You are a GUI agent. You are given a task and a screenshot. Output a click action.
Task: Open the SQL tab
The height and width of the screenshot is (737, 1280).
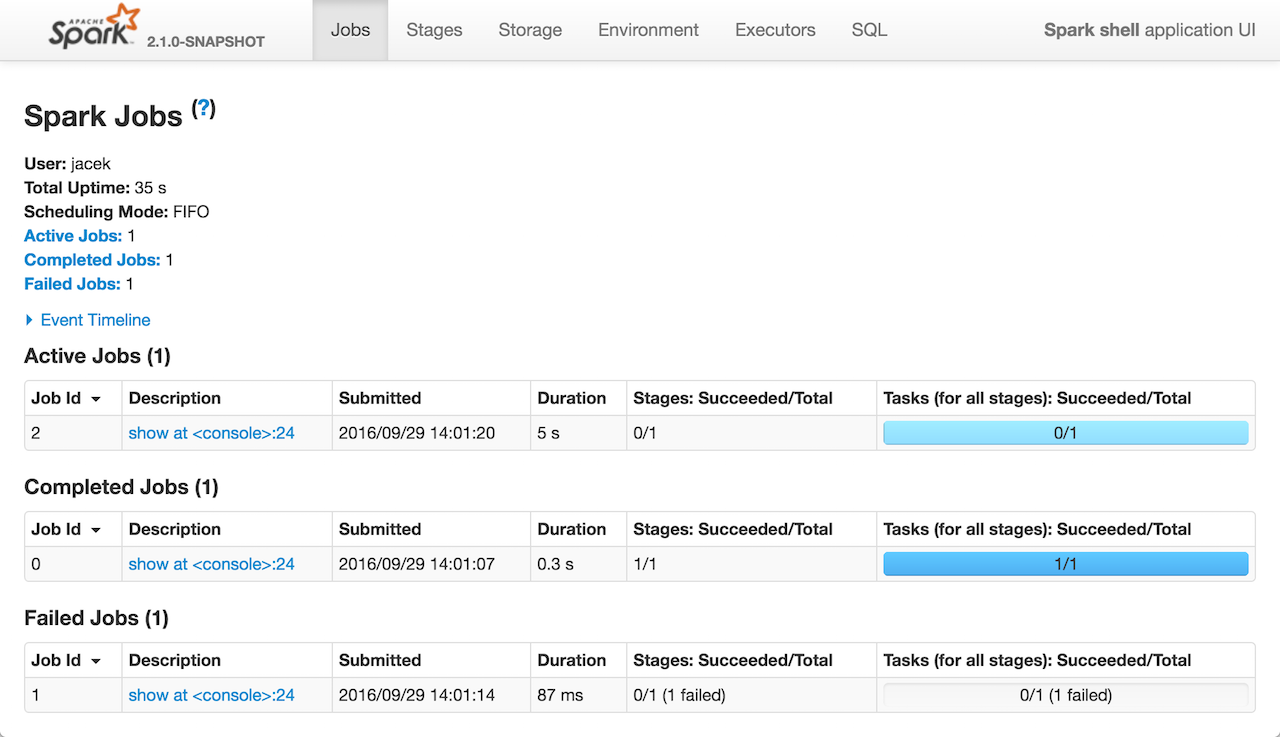coord(869,30)
